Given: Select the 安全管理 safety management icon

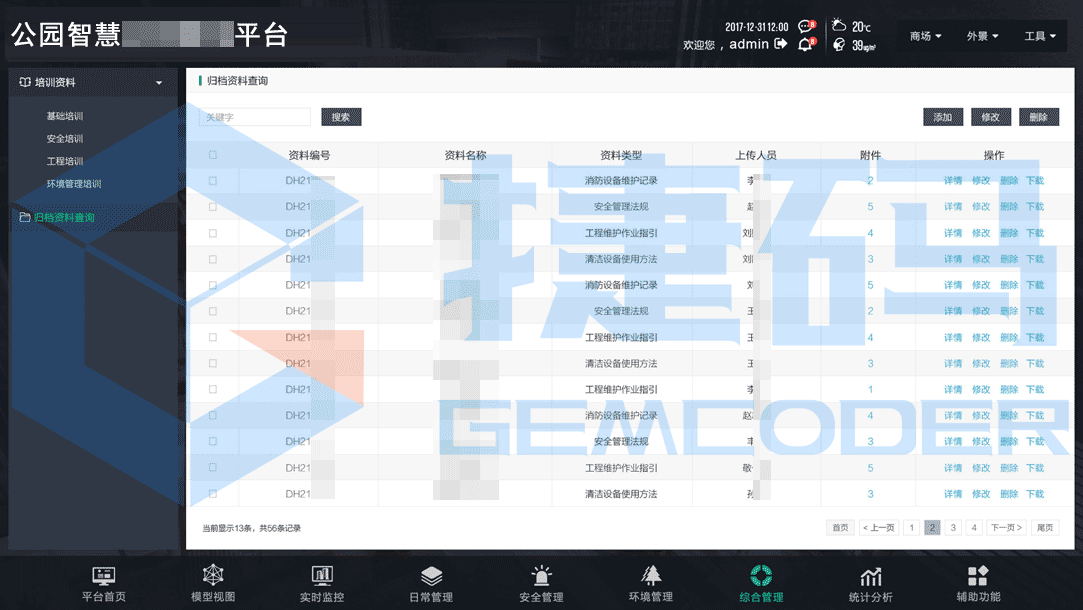Looking at the screenshot, I should pos(541,581).
